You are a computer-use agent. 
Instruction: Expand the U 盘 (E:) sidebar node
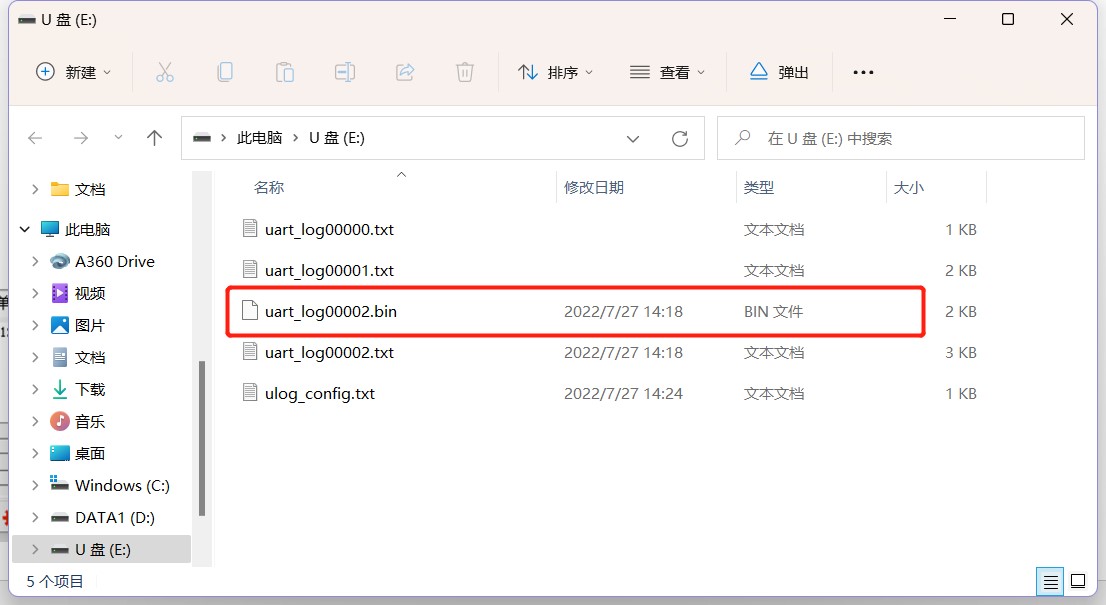click(x=35, y=549)
